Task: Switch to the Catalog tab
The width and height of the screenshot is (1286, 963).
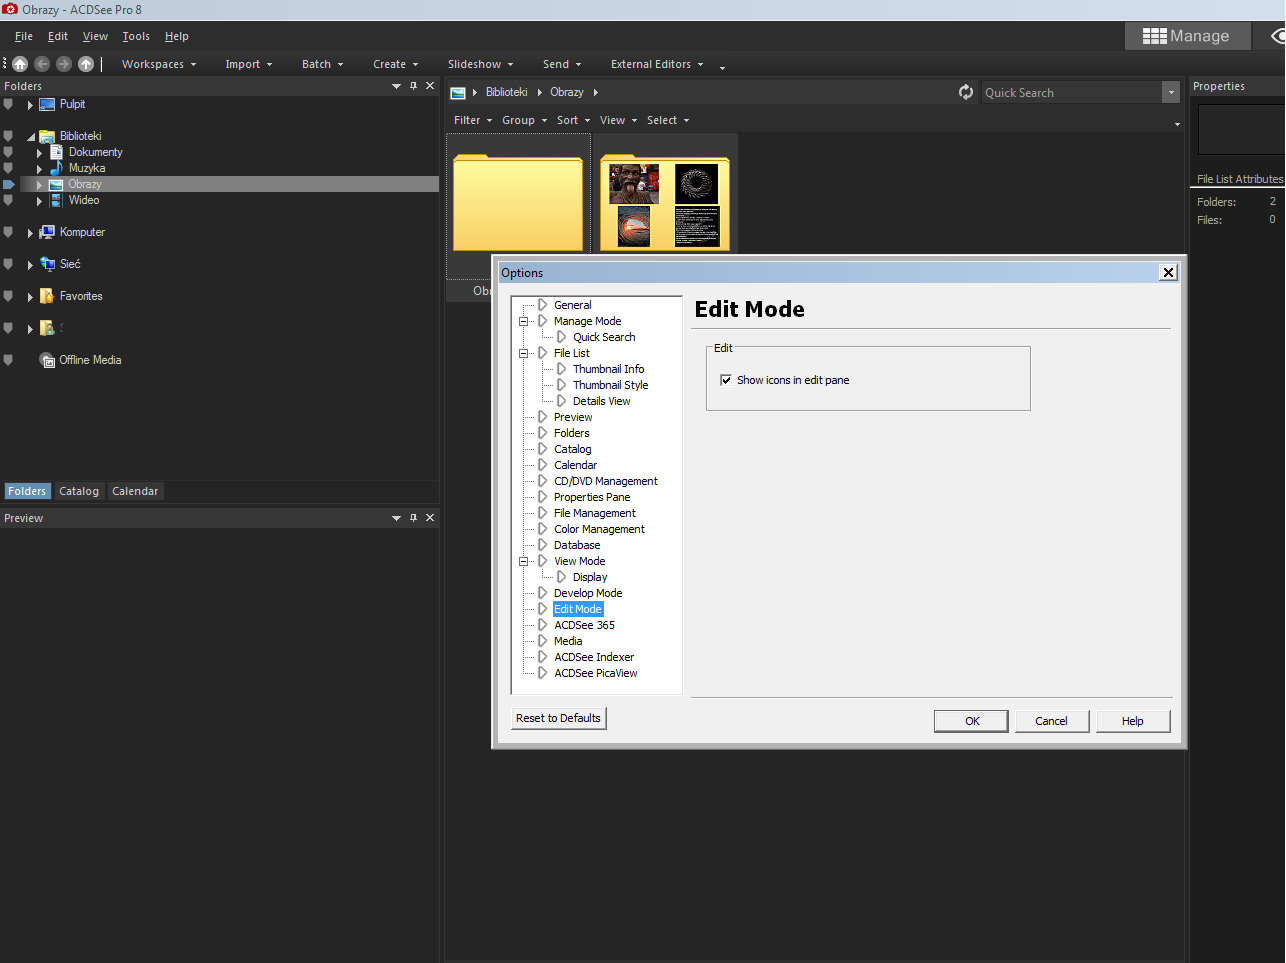Action: (x=79, y=491)
